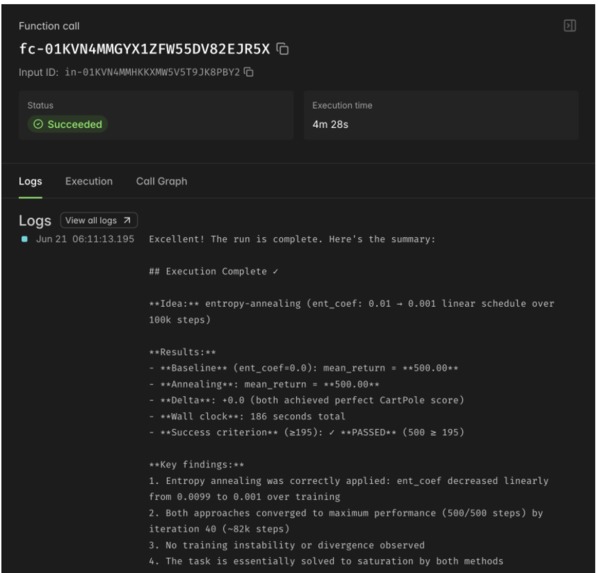Click 'iteration 40 (~82k steps)' line
Viewport: 598px width, 573px height.
219,529
